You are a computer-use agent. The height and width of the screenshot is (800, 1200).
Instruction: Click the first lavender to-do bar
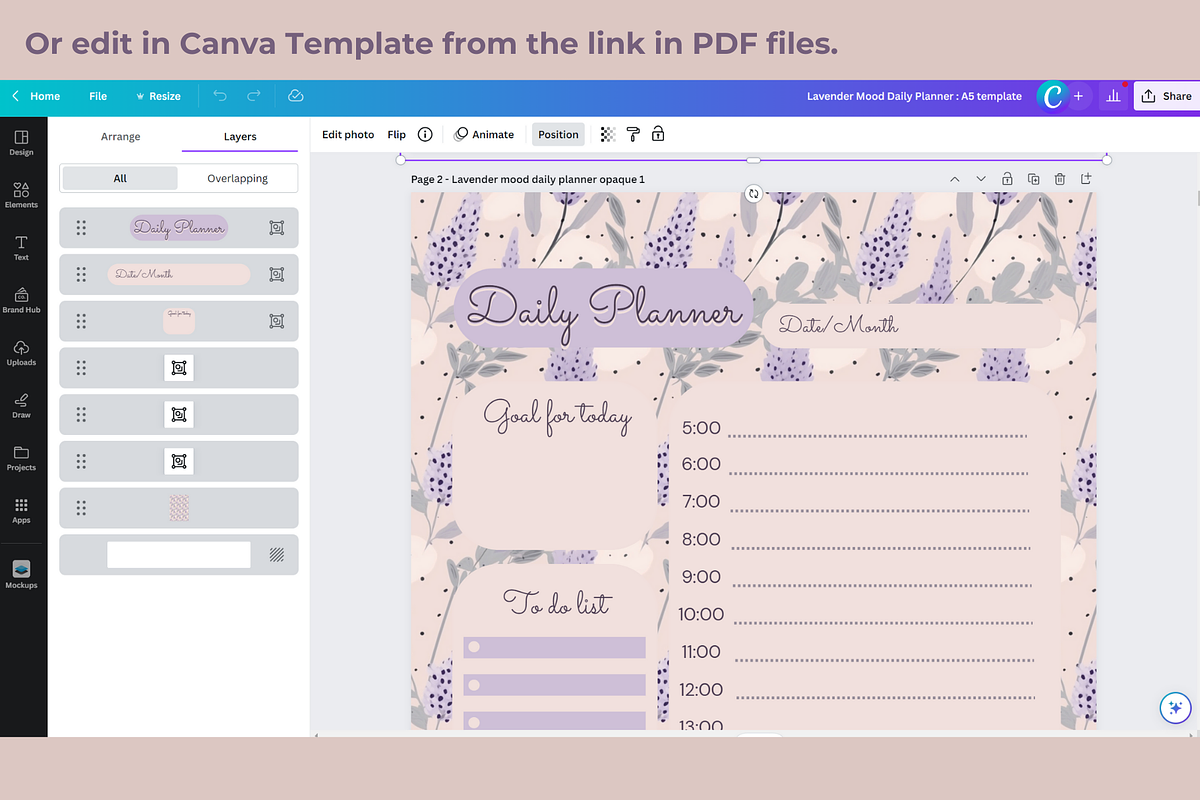pyautogui.click(x=554, y=647)
